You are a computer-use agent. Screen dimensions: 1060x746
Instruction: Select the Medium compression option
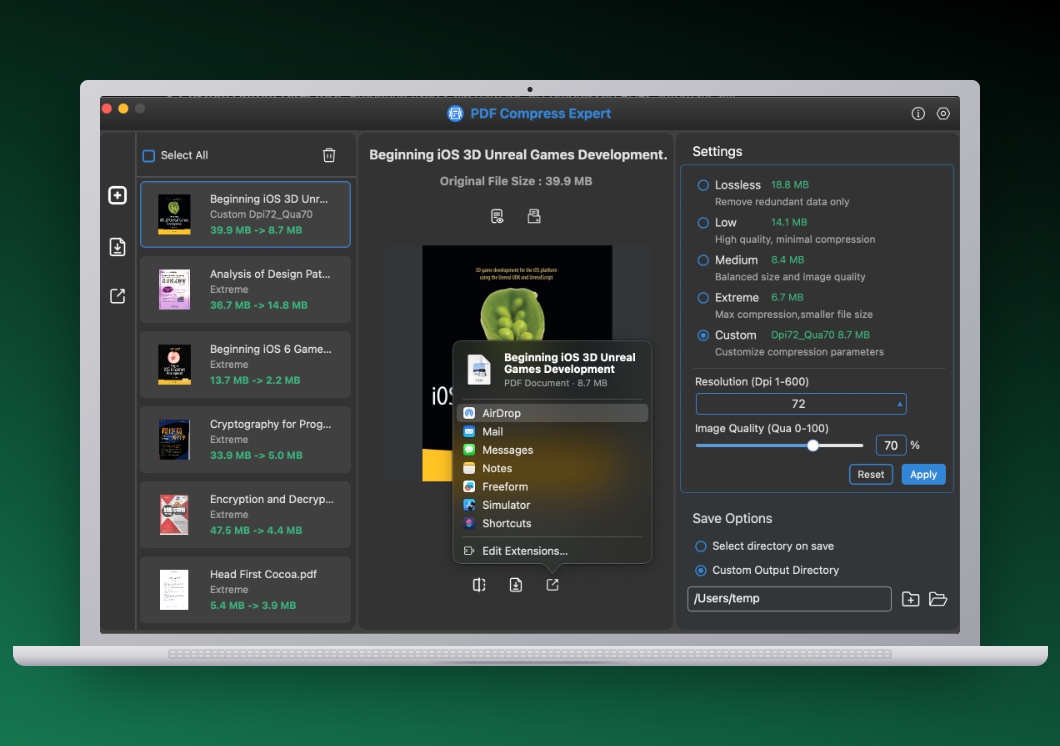(x=703, y=260)
